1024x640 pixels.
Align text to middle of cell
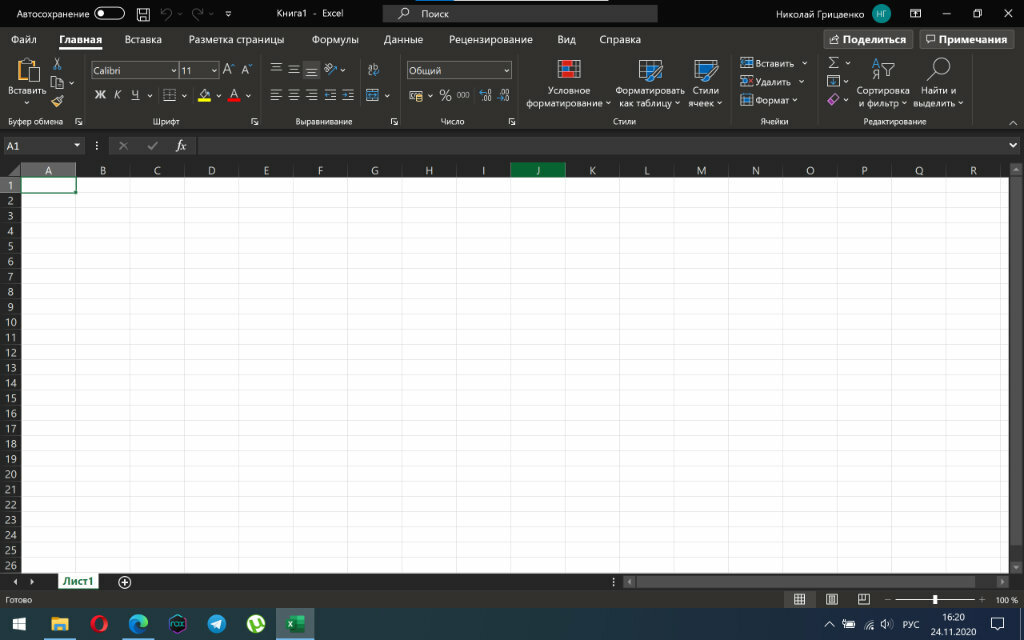[294, 69]
